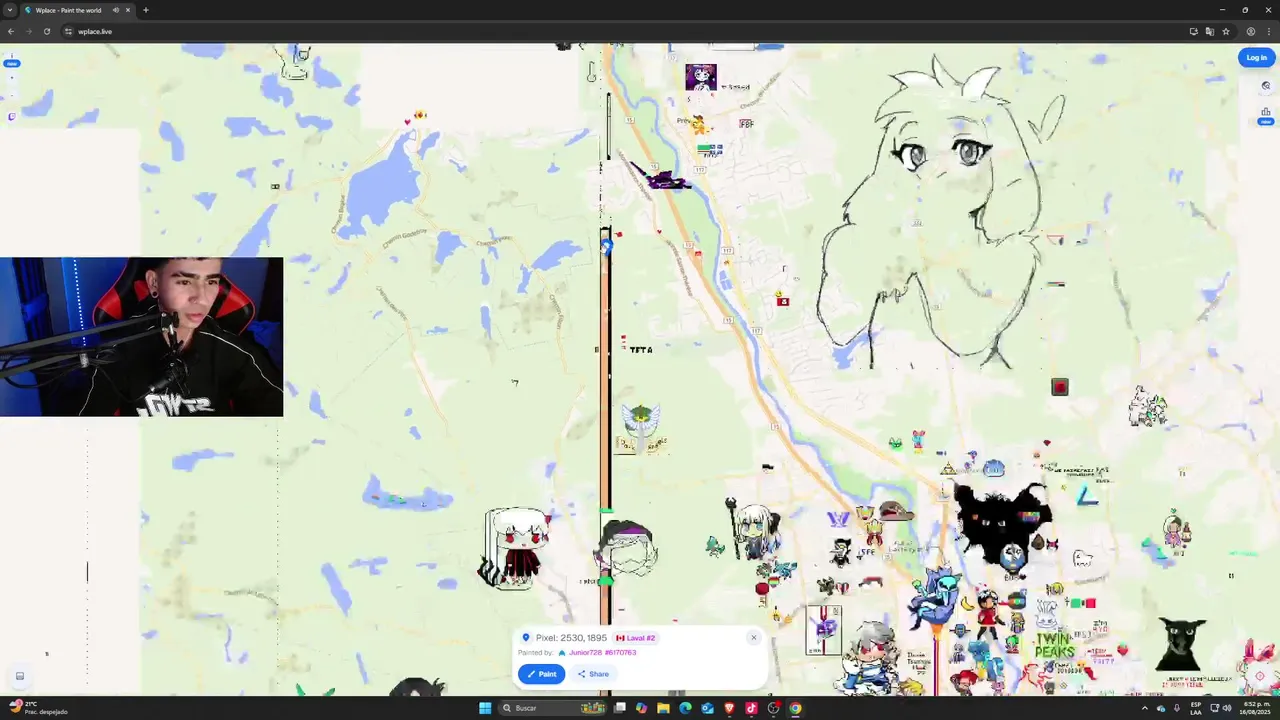Open OBS Studio from taskbar
1280x720 pixels.
tap(773, 708)
